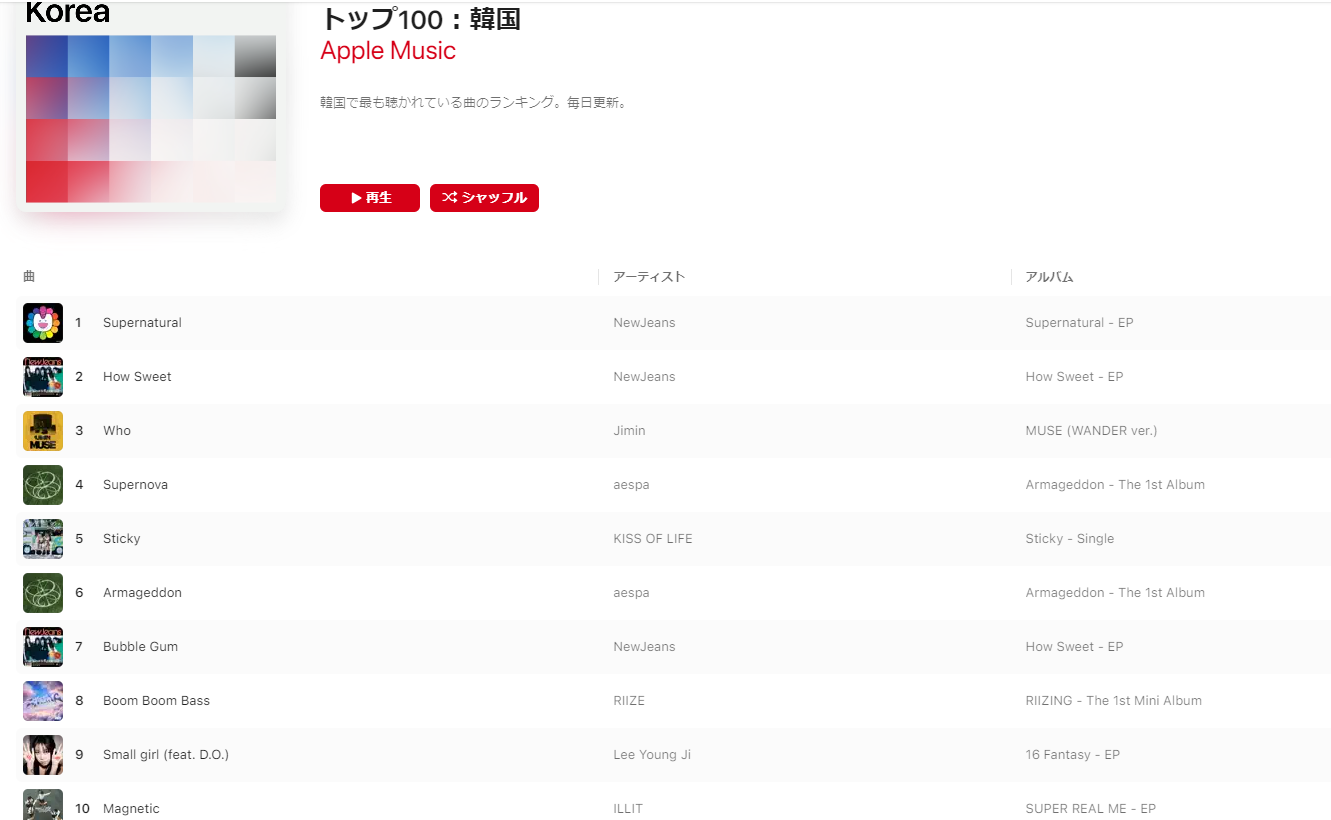Open album How Sweet - EP in Bubble Gum row
Viewport: 1331px width, 820px height.
click(x=1074, y=647)
